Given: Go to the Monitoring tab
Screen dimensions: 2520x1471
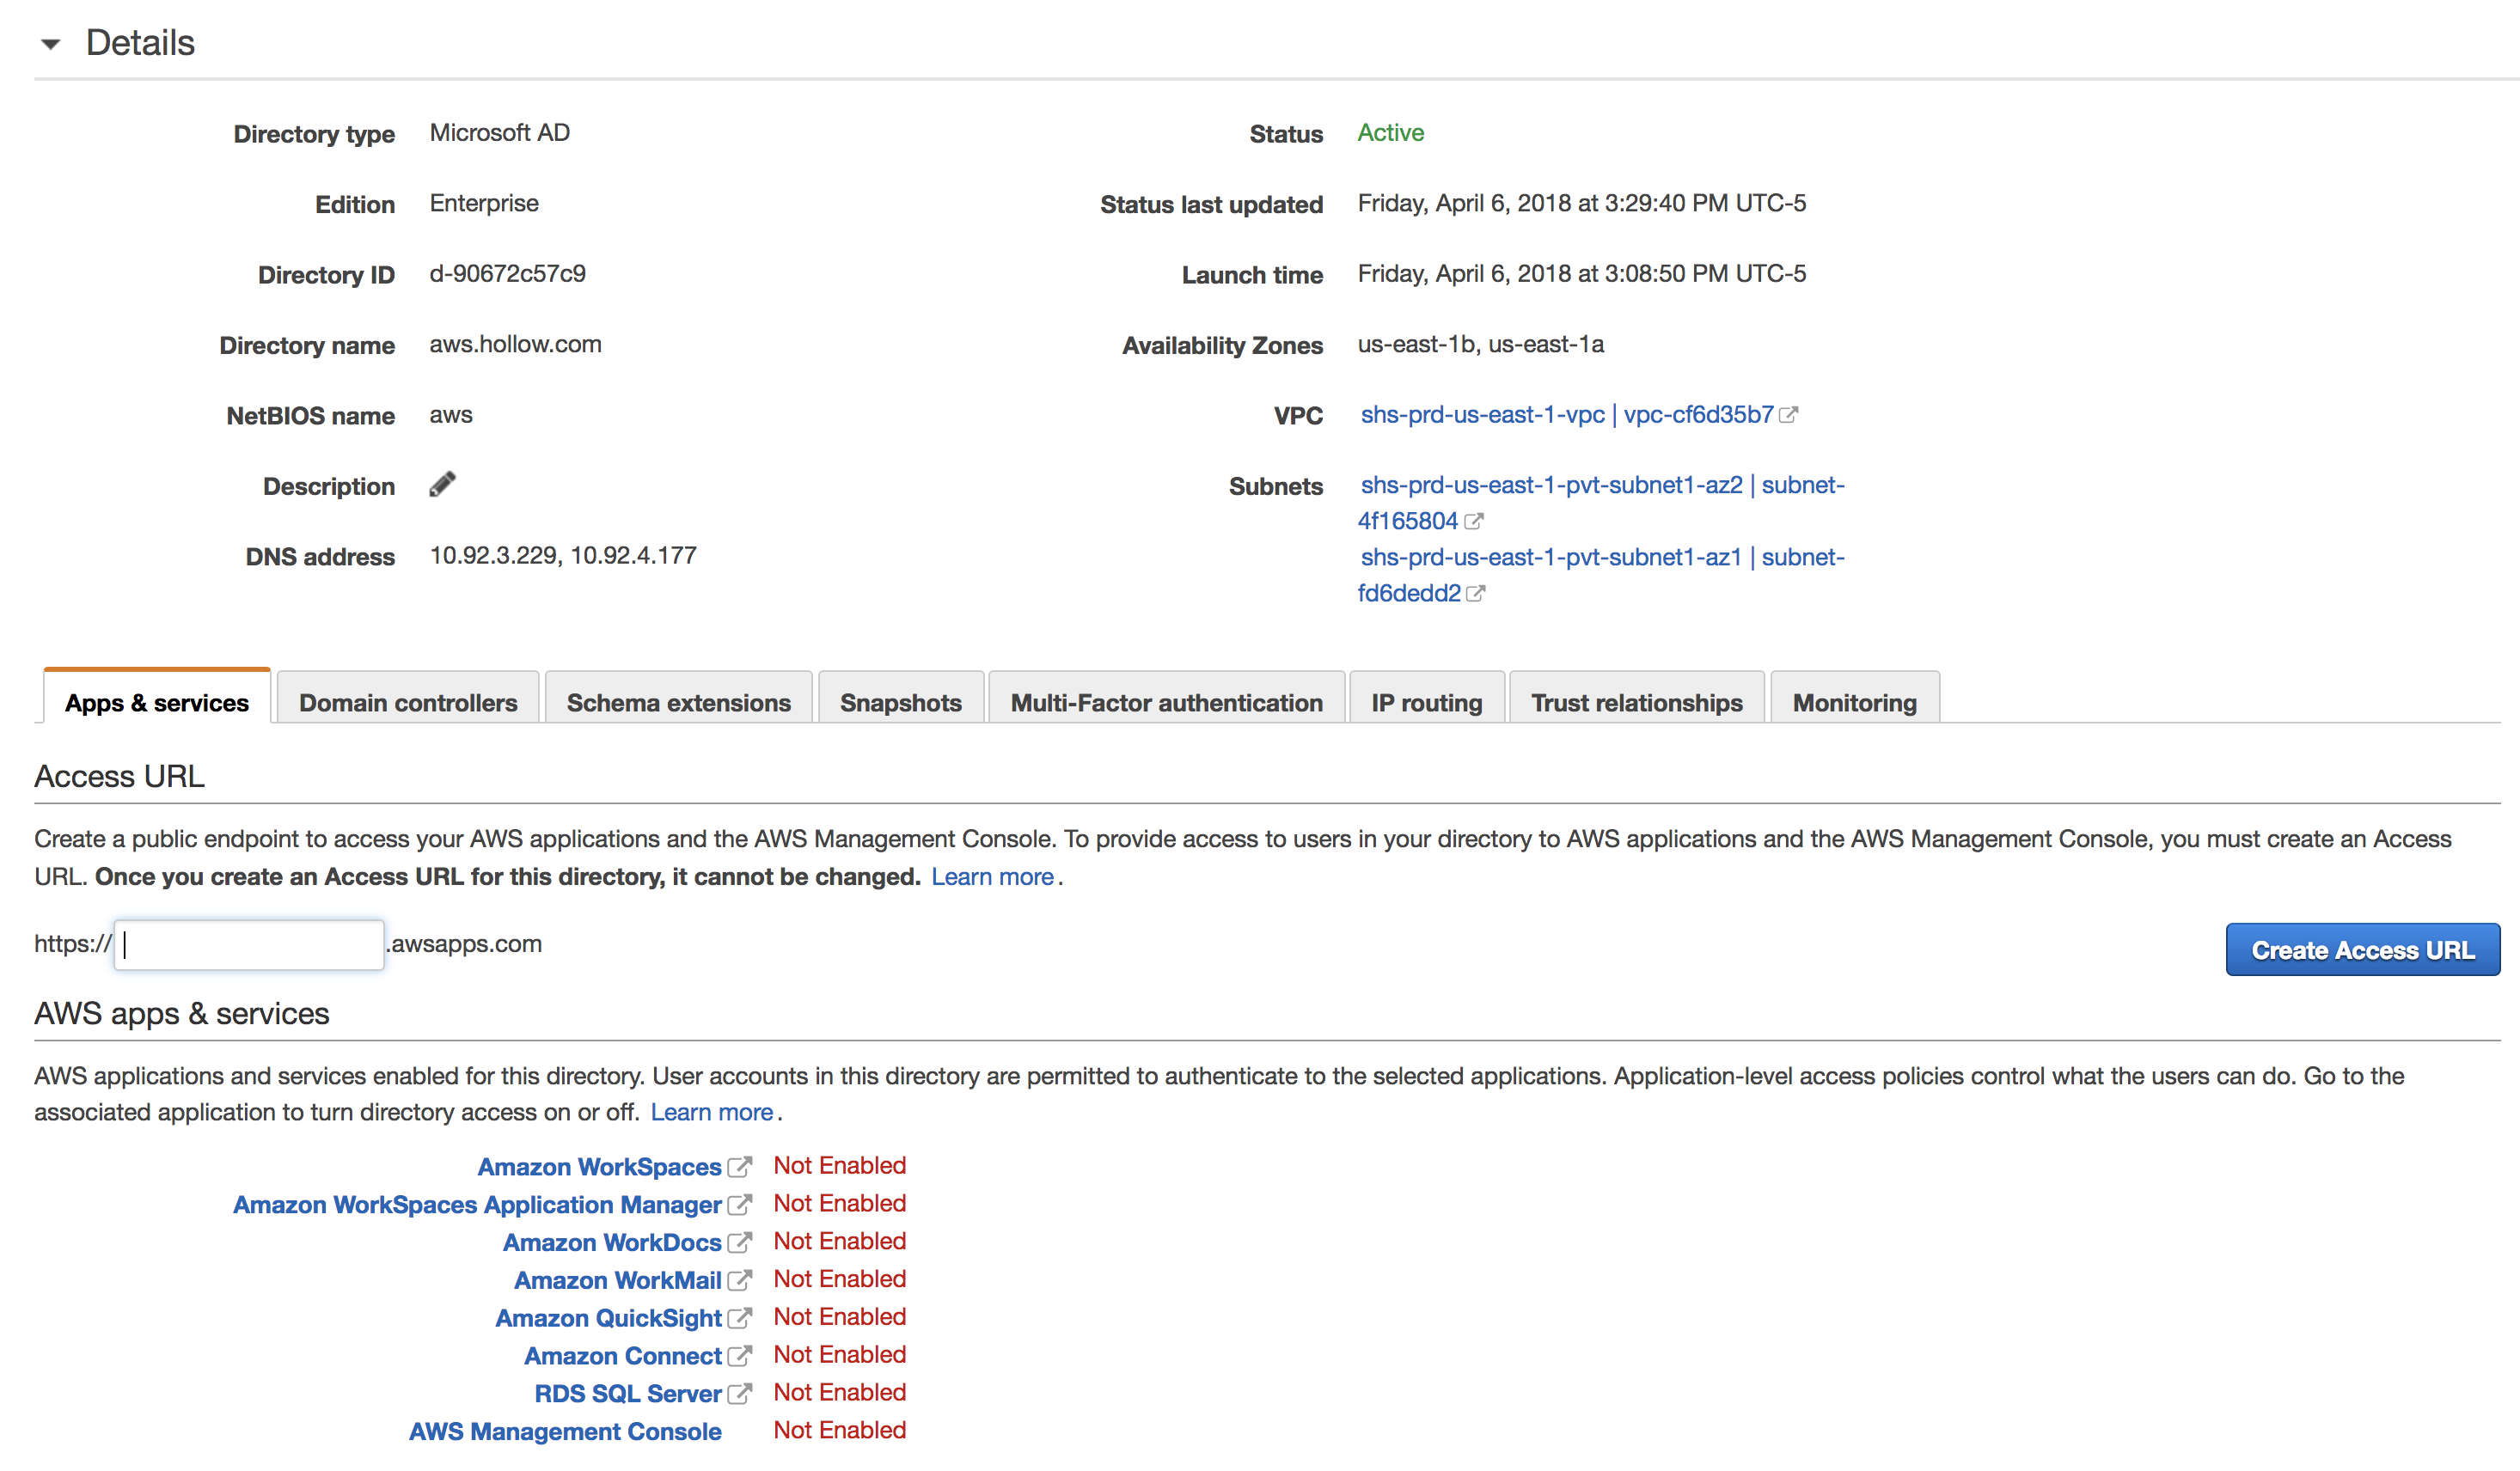Looking at the screenshot, I should (x=1854, y=702).
